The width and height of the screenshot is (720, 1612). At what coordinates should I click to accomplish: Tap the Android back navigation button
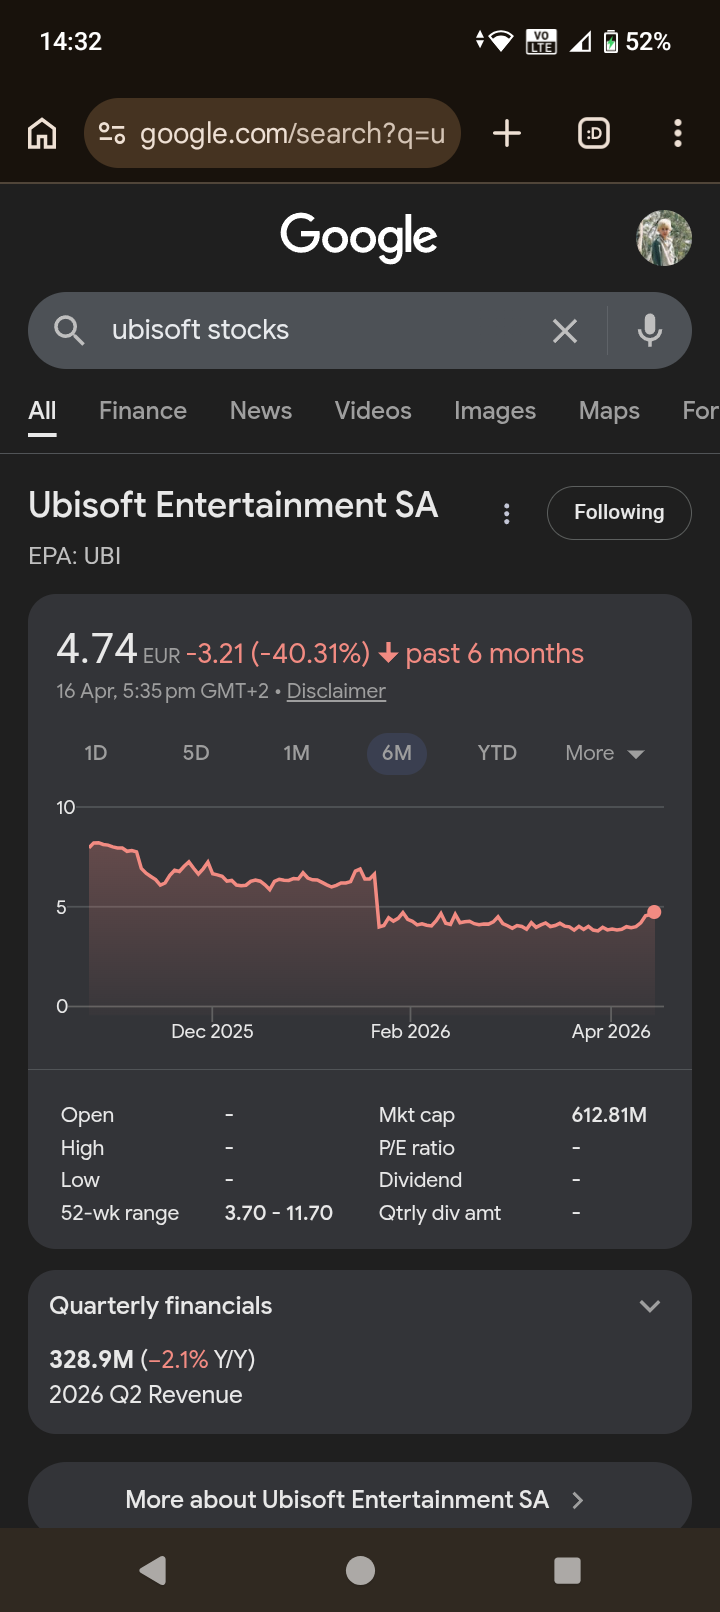pos(153,1570)
